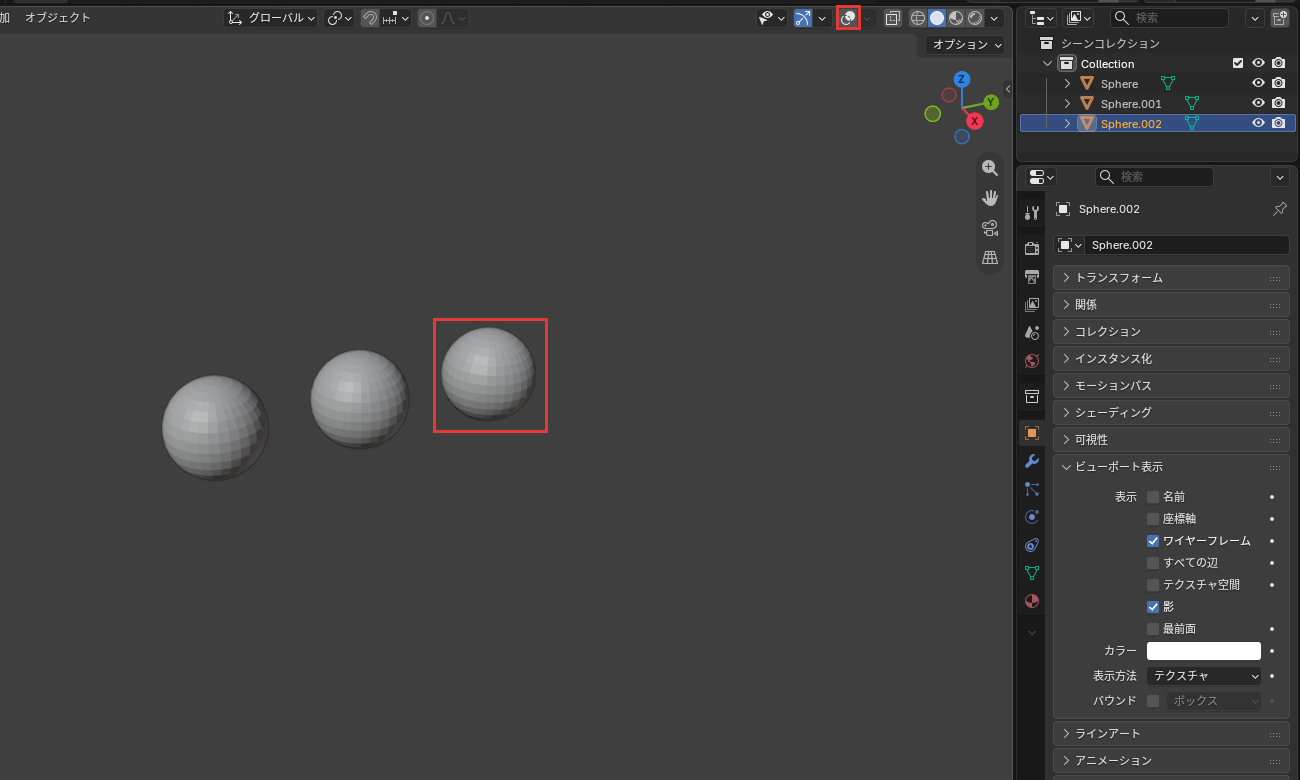Image resolution: width=1300 pixels, height=780 pixels.
Task: Toggle the snap magnet icon
Action: tap(370, 18)
